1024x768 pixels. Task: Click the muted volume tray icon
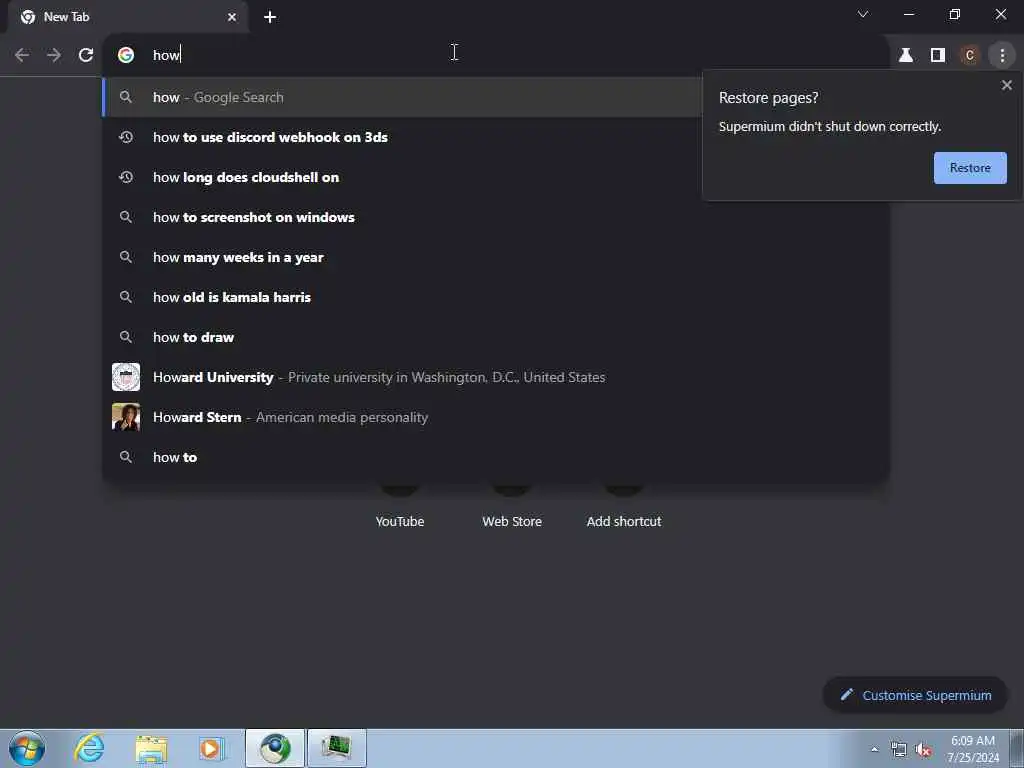923,750
